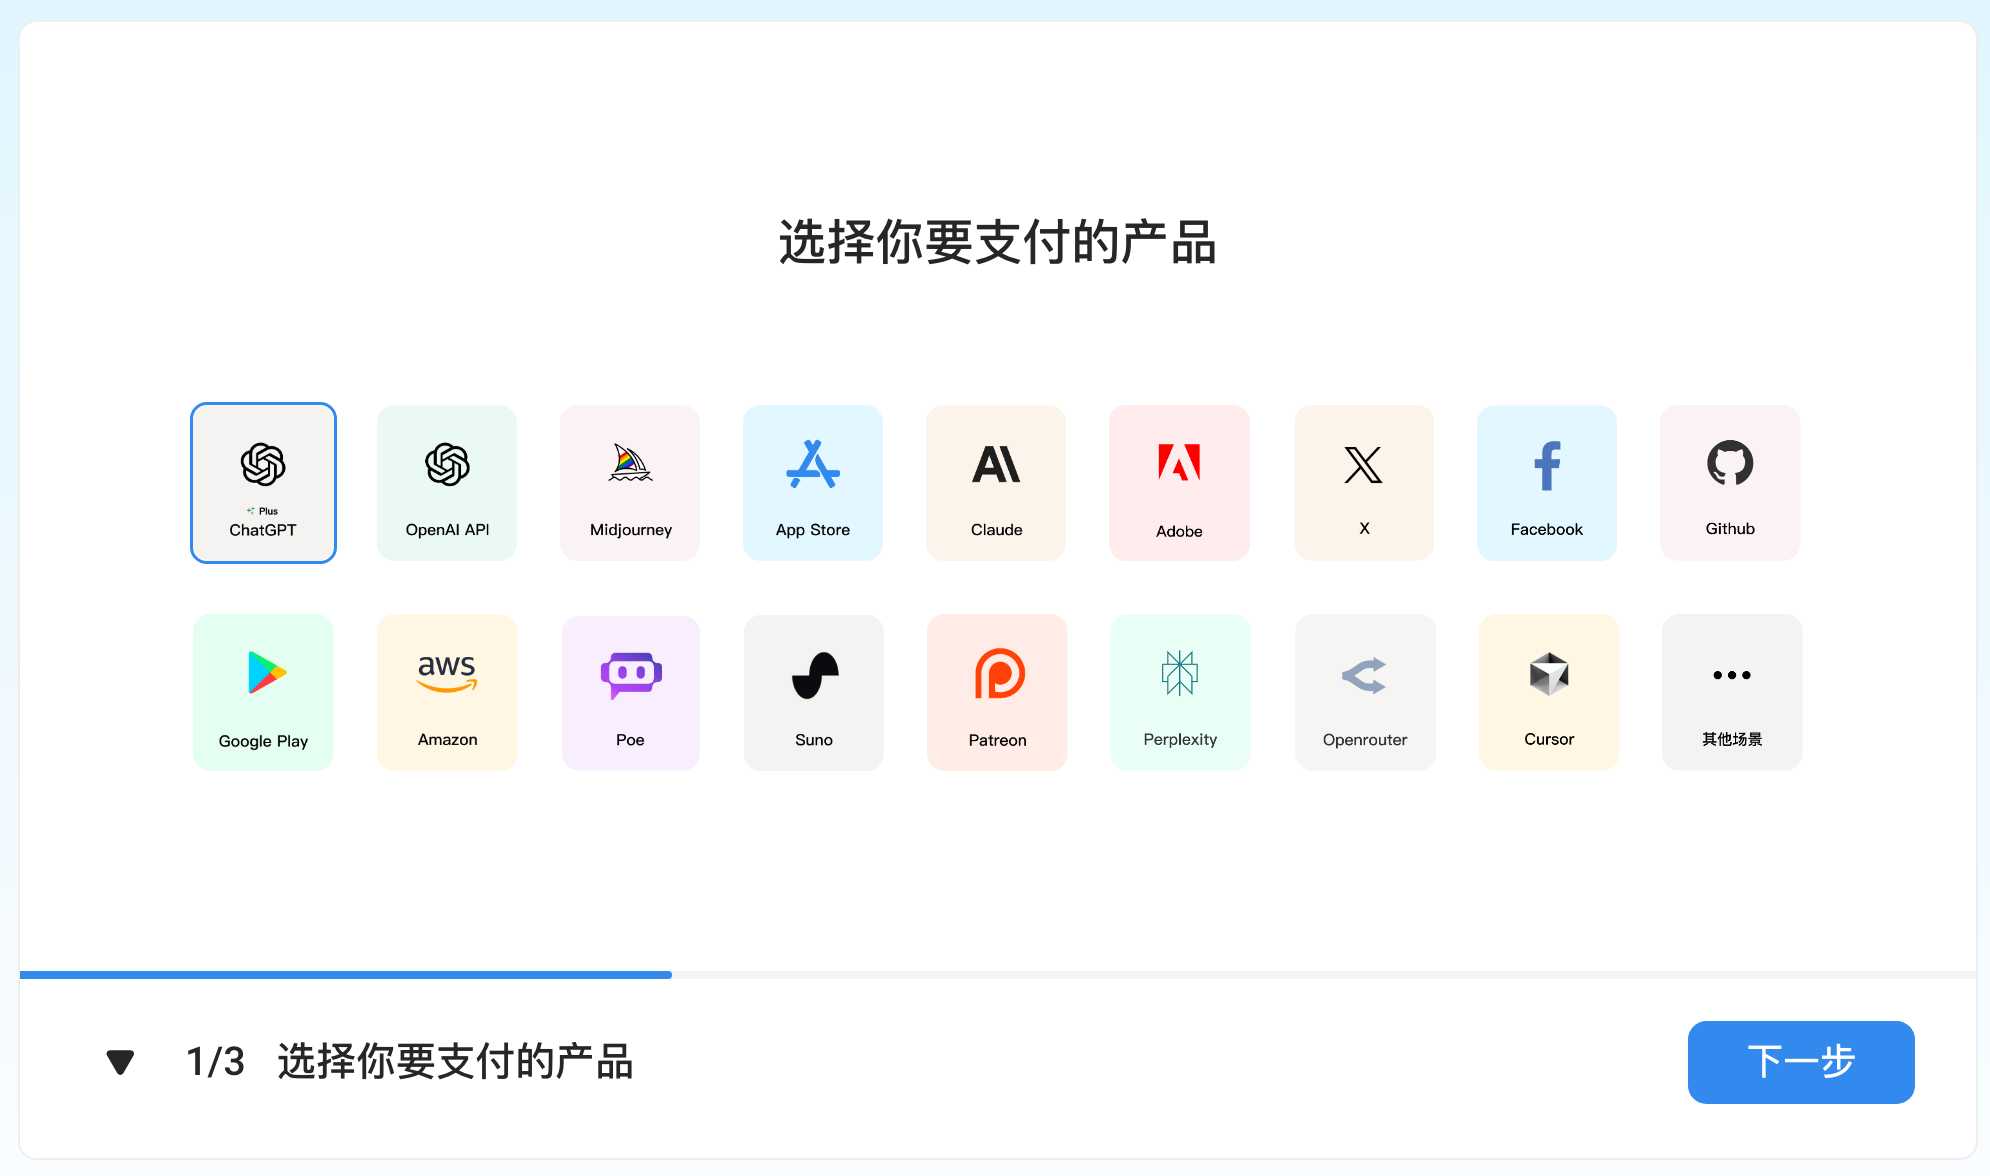
Task: Select ChatGPT Plus product icon
Action: (262, 482)
